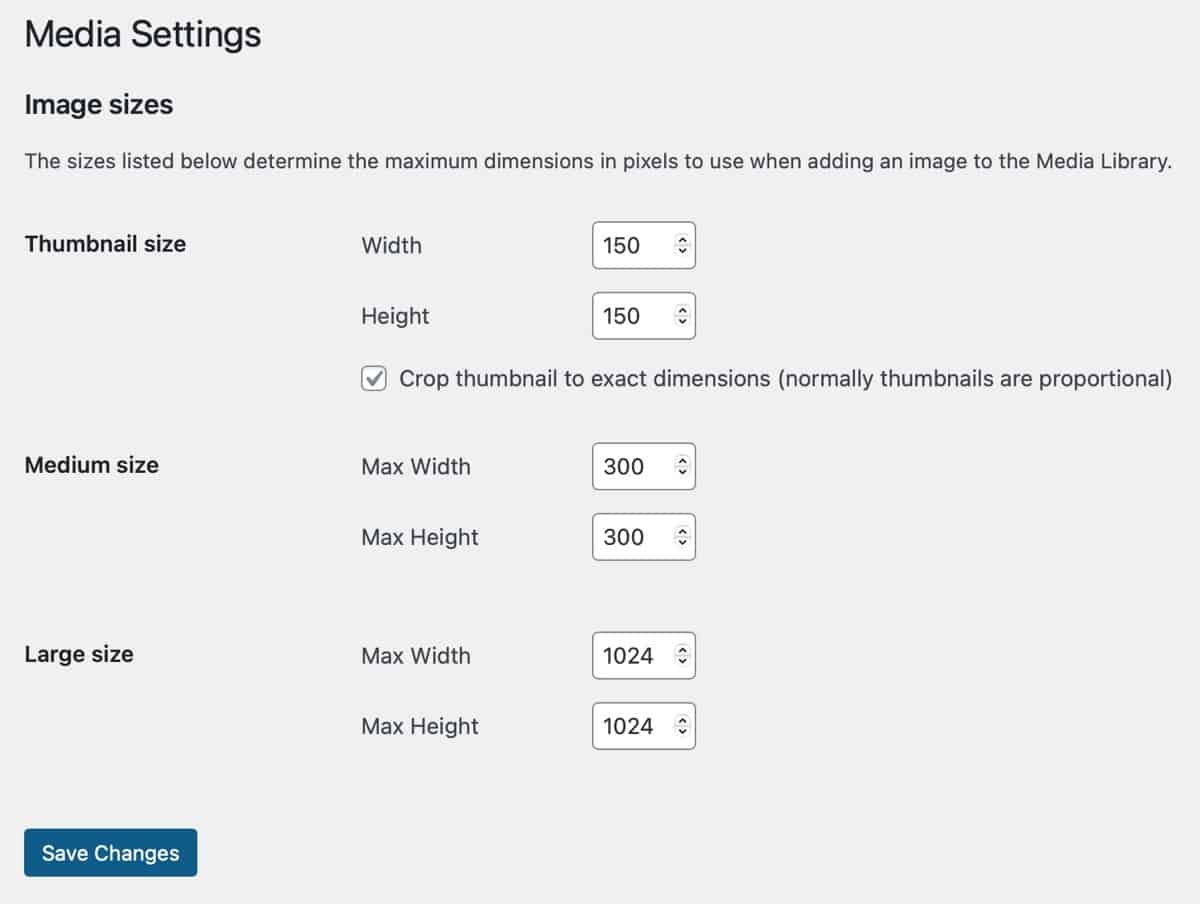This screenshot has height=904, width=1200.
Task: Click stepper arrows on Thumbnail Height field
Action: point(682,316)
